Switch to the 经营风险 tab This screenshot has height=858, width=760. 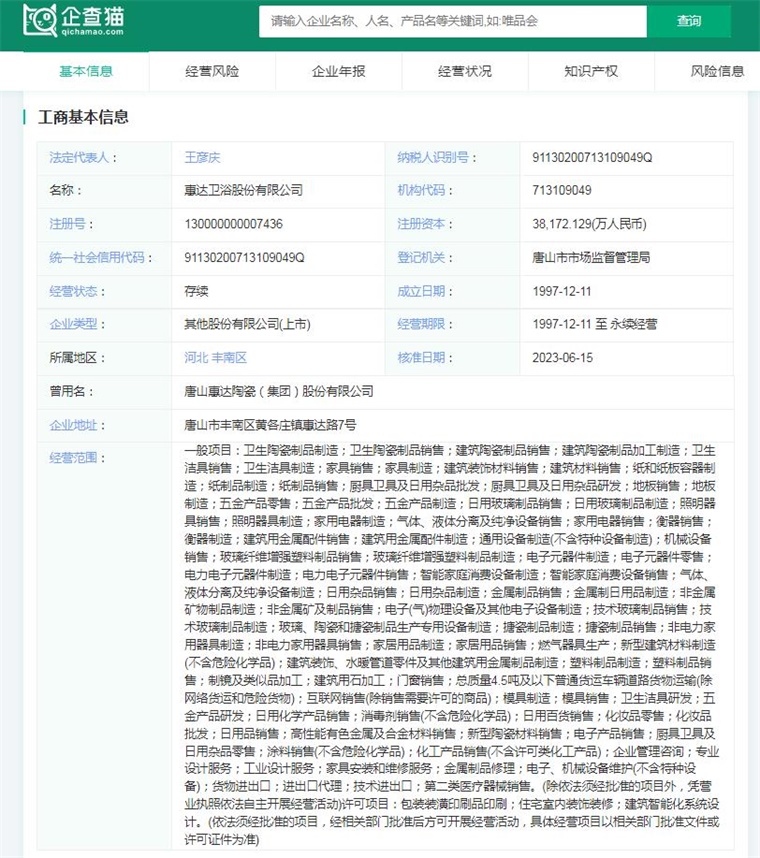click(212, 71)
